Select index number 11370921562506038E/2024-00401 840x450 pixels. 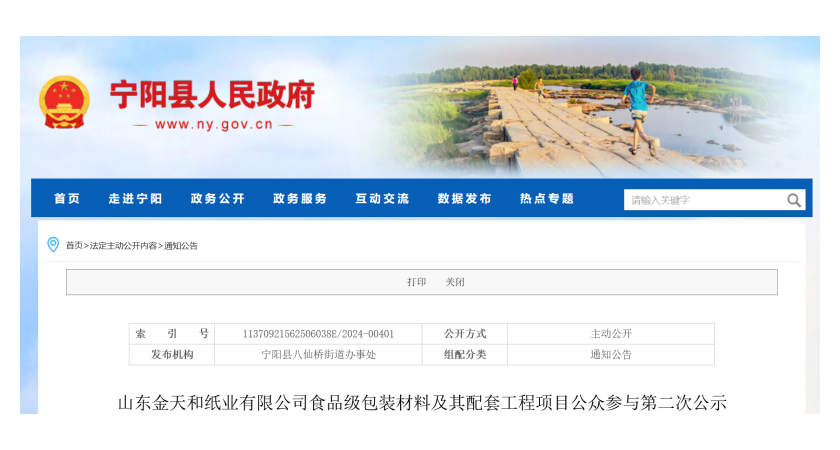click(x=318, y=334)
